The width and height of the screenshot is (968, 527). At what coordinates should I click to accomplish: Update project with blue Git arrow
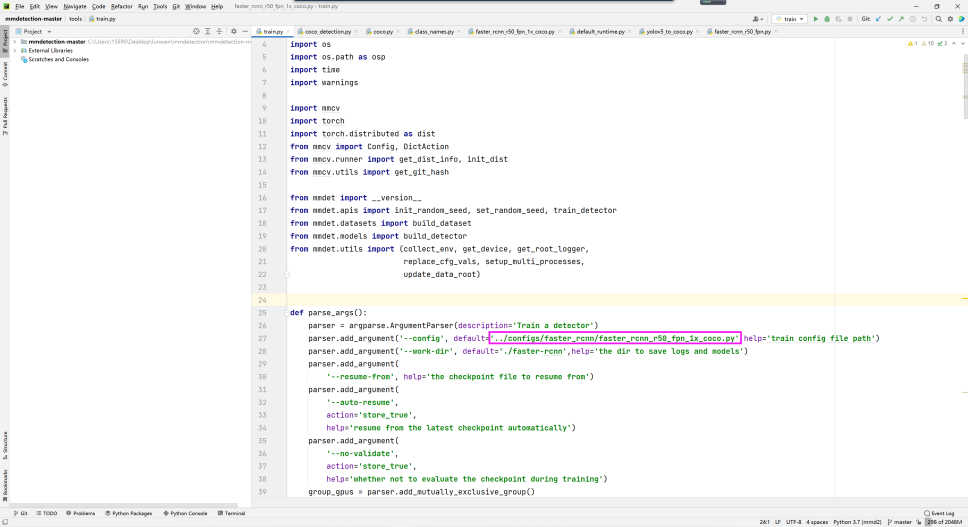click(878, 19)
